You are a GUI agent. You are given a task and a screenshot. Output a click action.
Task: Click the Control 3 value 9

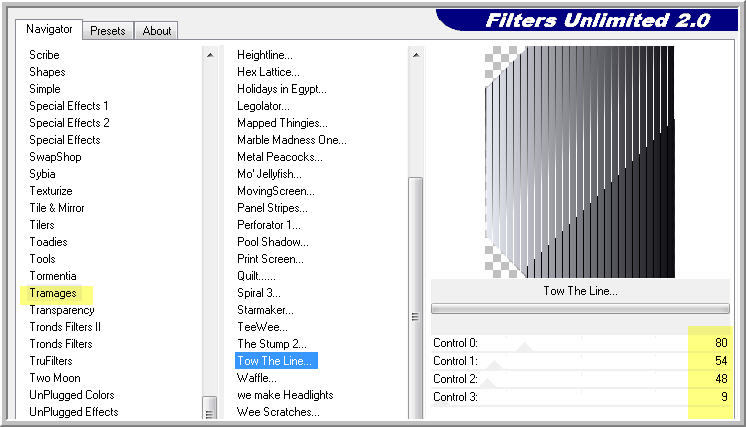724,397
